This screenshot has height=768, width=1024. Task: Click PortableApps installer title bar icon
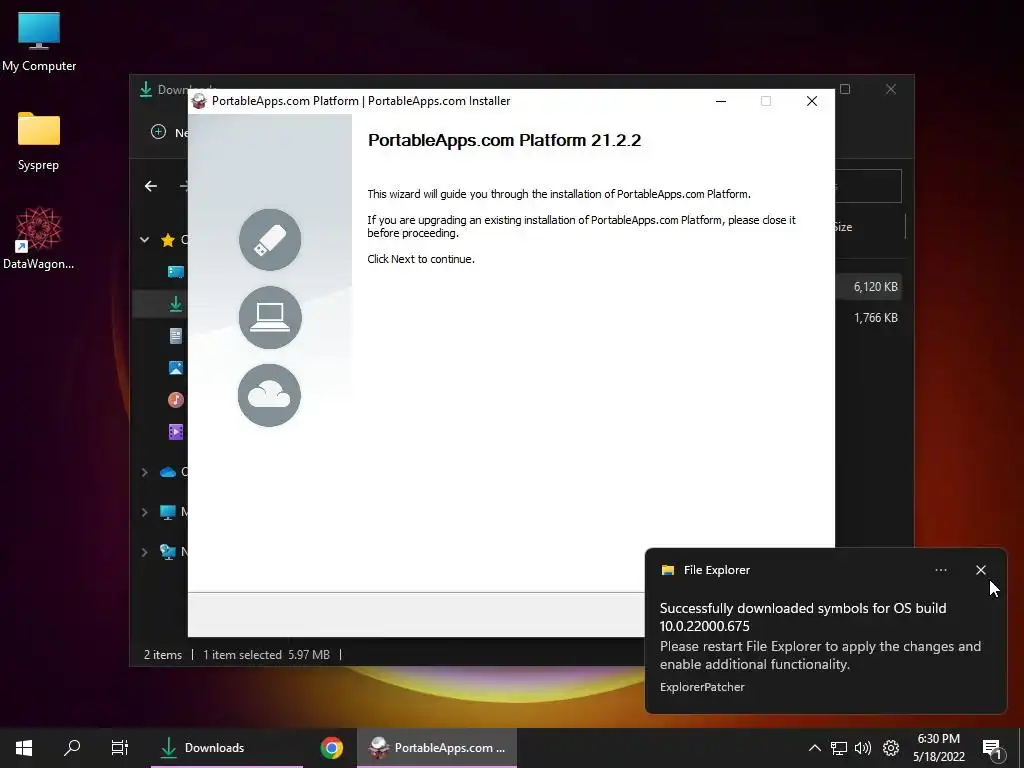pyautogui.click(x=199, y=101)
